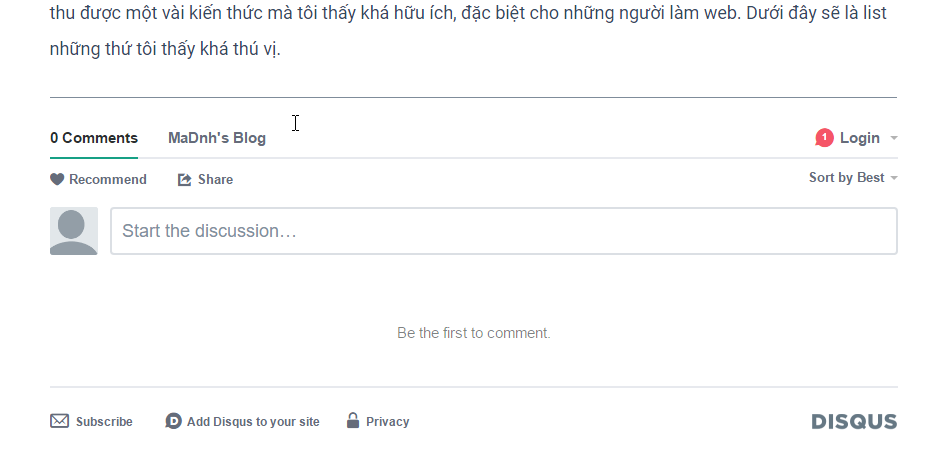Click the padlock Privacy icon
The height and width of the screenshot is (458, 926).
pos(353,420)
